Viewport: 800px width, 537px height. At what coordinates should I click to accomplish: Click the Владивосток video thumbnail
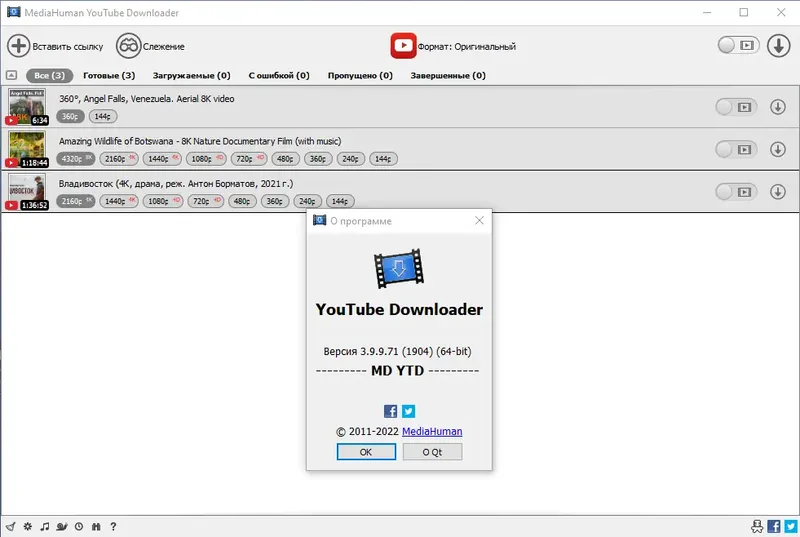click(x=27, y=191)
